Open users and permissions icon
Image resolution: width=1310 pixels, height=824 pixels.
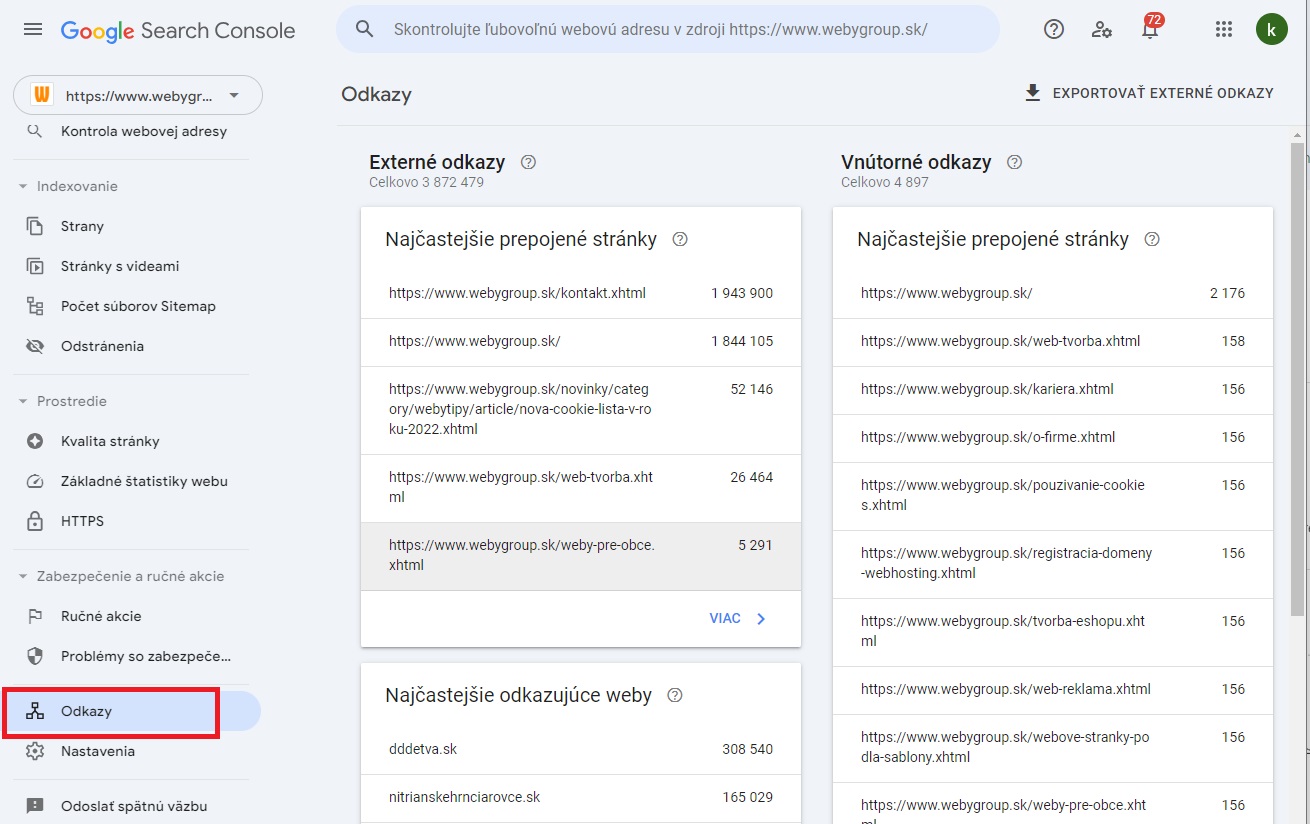pyautogui.click(x=1102, y=29)
